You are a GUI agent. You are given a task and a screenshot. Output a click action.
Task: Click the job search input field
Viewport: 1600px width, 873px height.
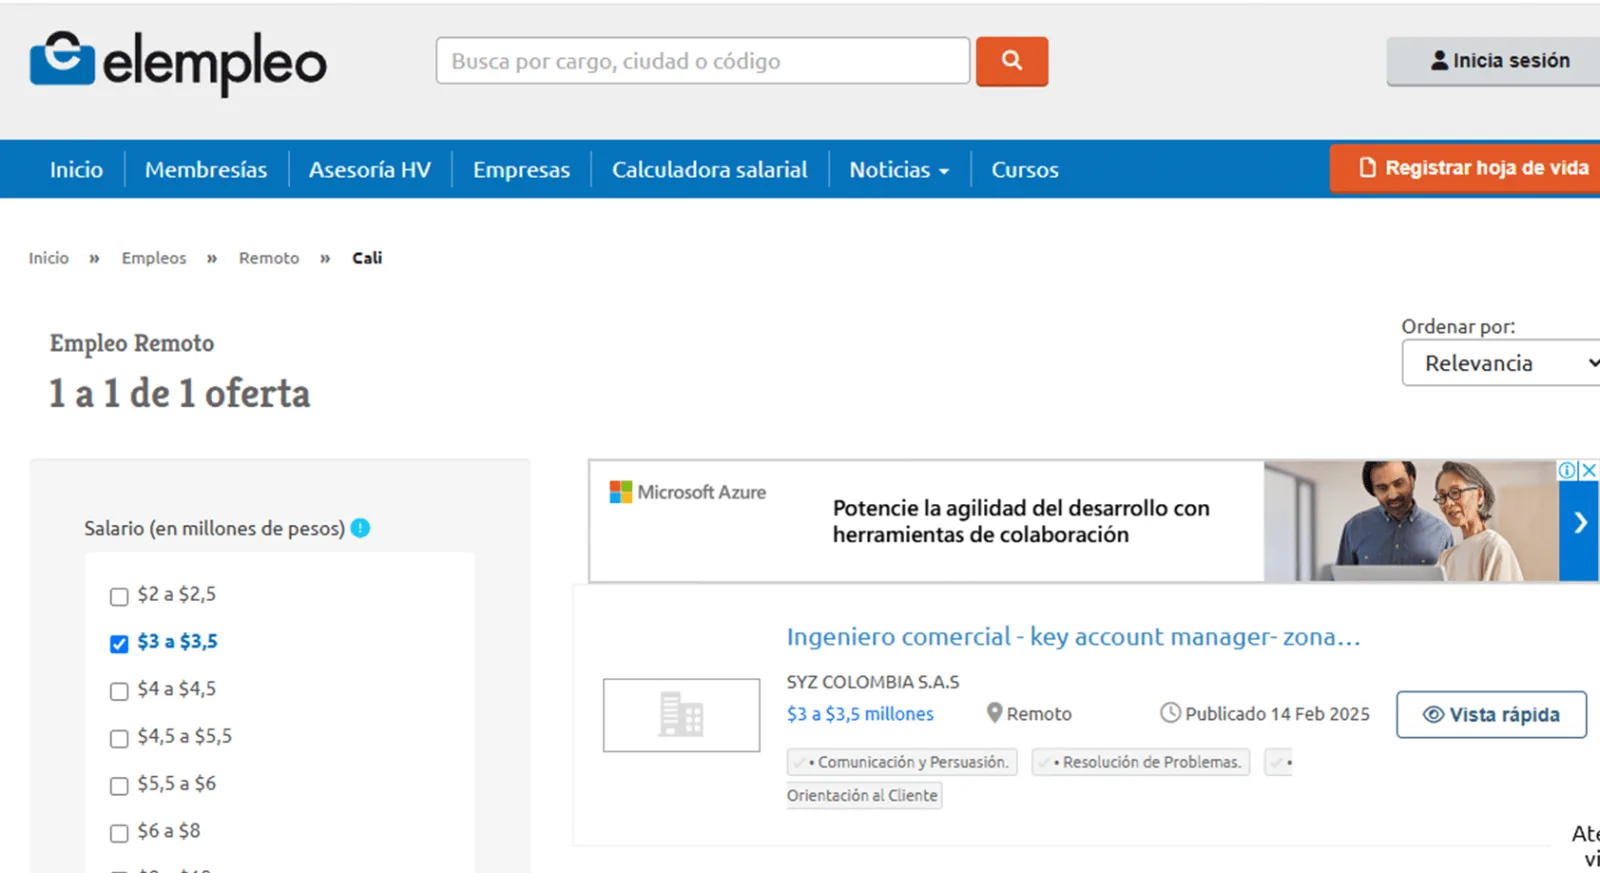tap(703, 61)
